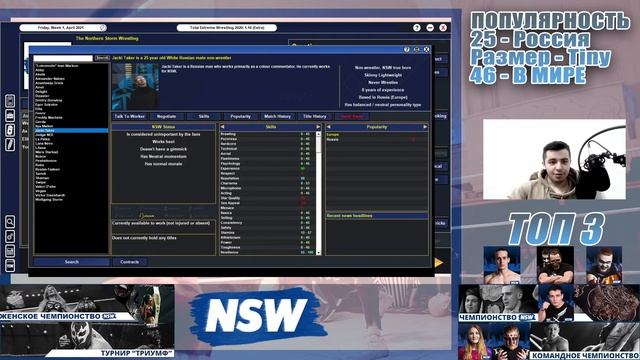Open main window help question mark
Image resolution: width=640 pixels, height=360 pixels.
click(417, 28)
